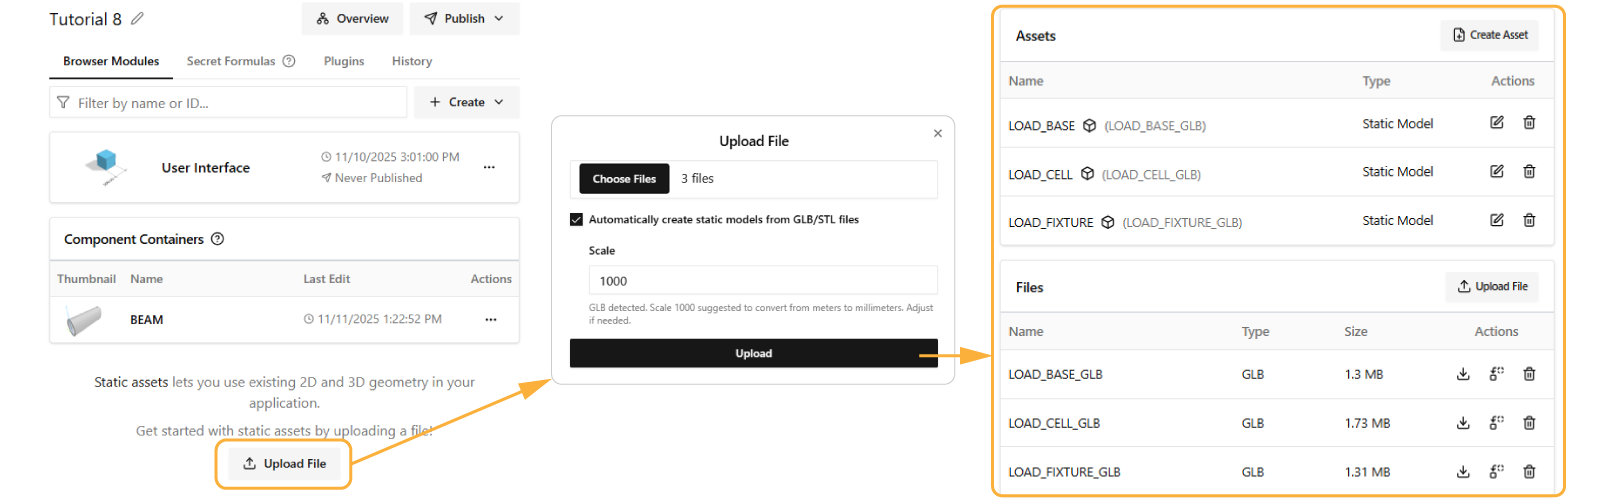Image resolution: width=1600 pixels, height=500 pixels.
Task: Delete the LOAD_CELL asset
Action: (x=1529, y=172)
